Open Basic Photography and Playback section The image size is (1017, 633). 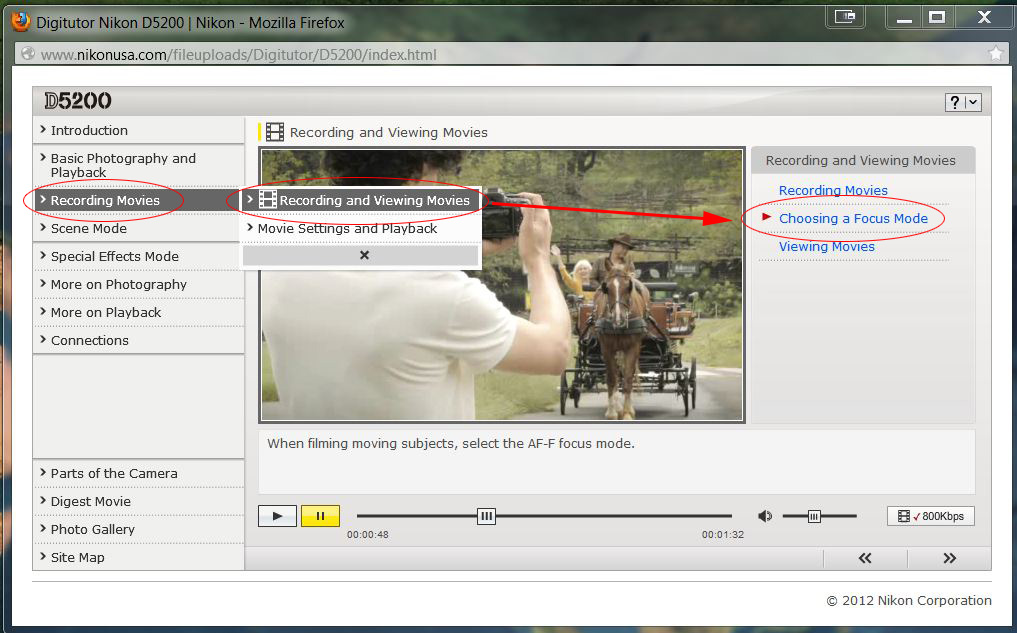139,165
